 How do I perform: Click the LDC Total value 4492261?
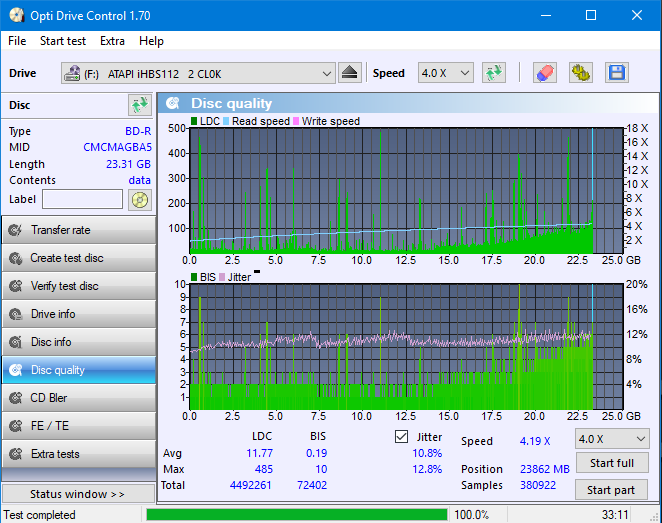click(x=250, y=485)
